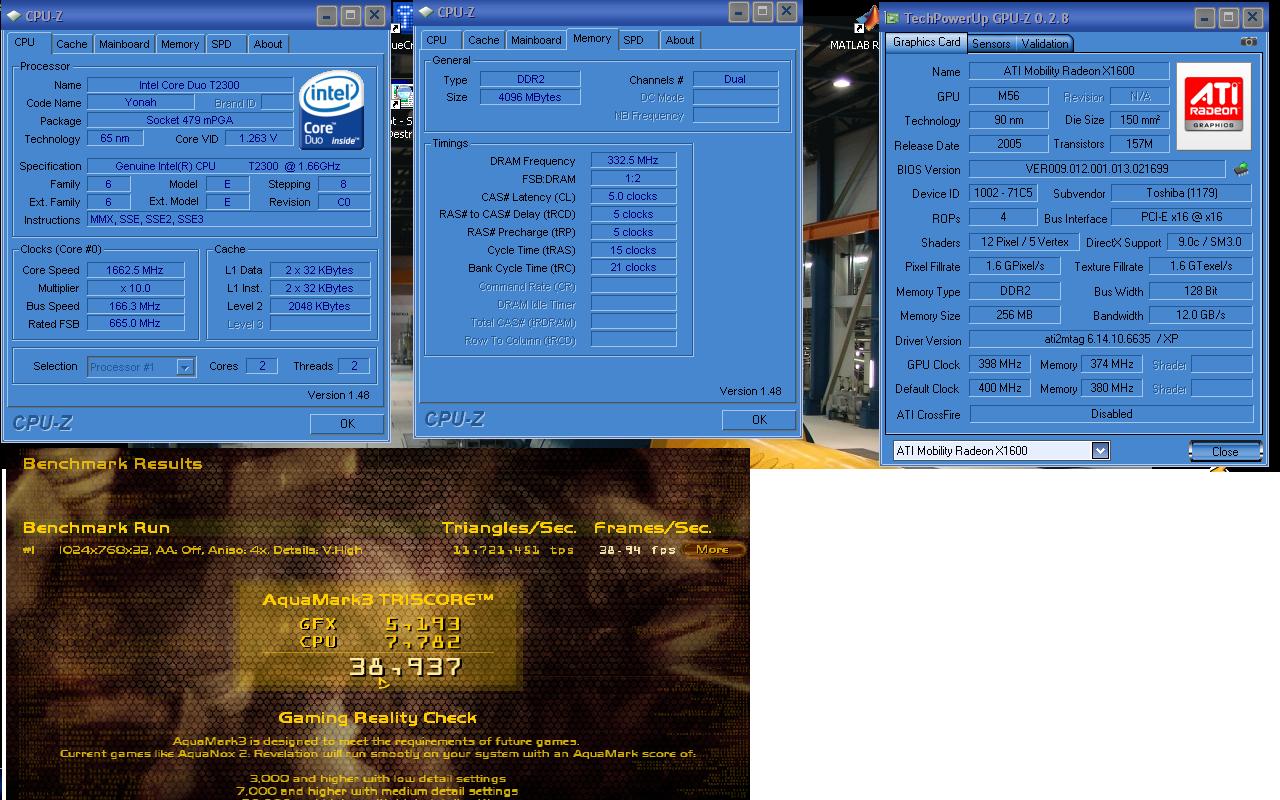Click the Bank Cycle Time value 21 clocks
This screenshot has height=800, width=1280.
point(633,267)
